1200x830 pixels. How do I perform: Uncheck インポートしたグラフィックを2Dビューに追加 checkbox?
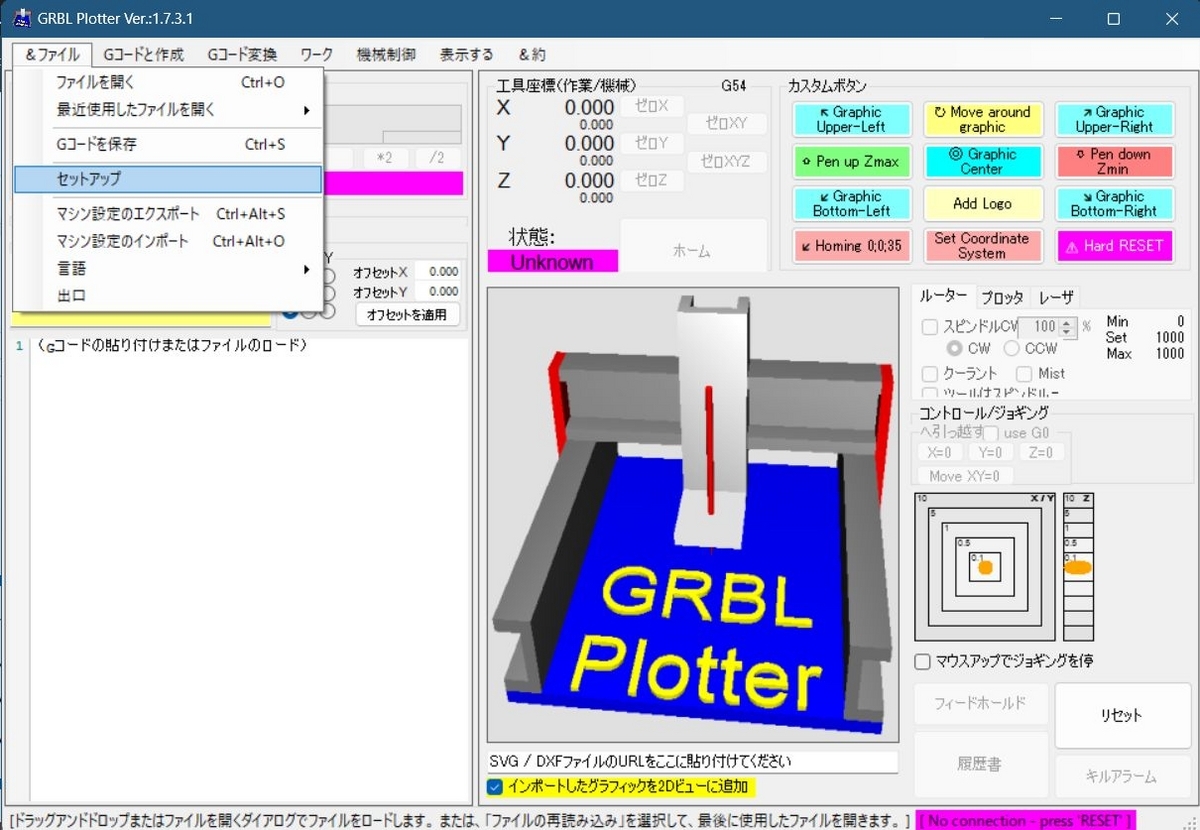(495, 787)
